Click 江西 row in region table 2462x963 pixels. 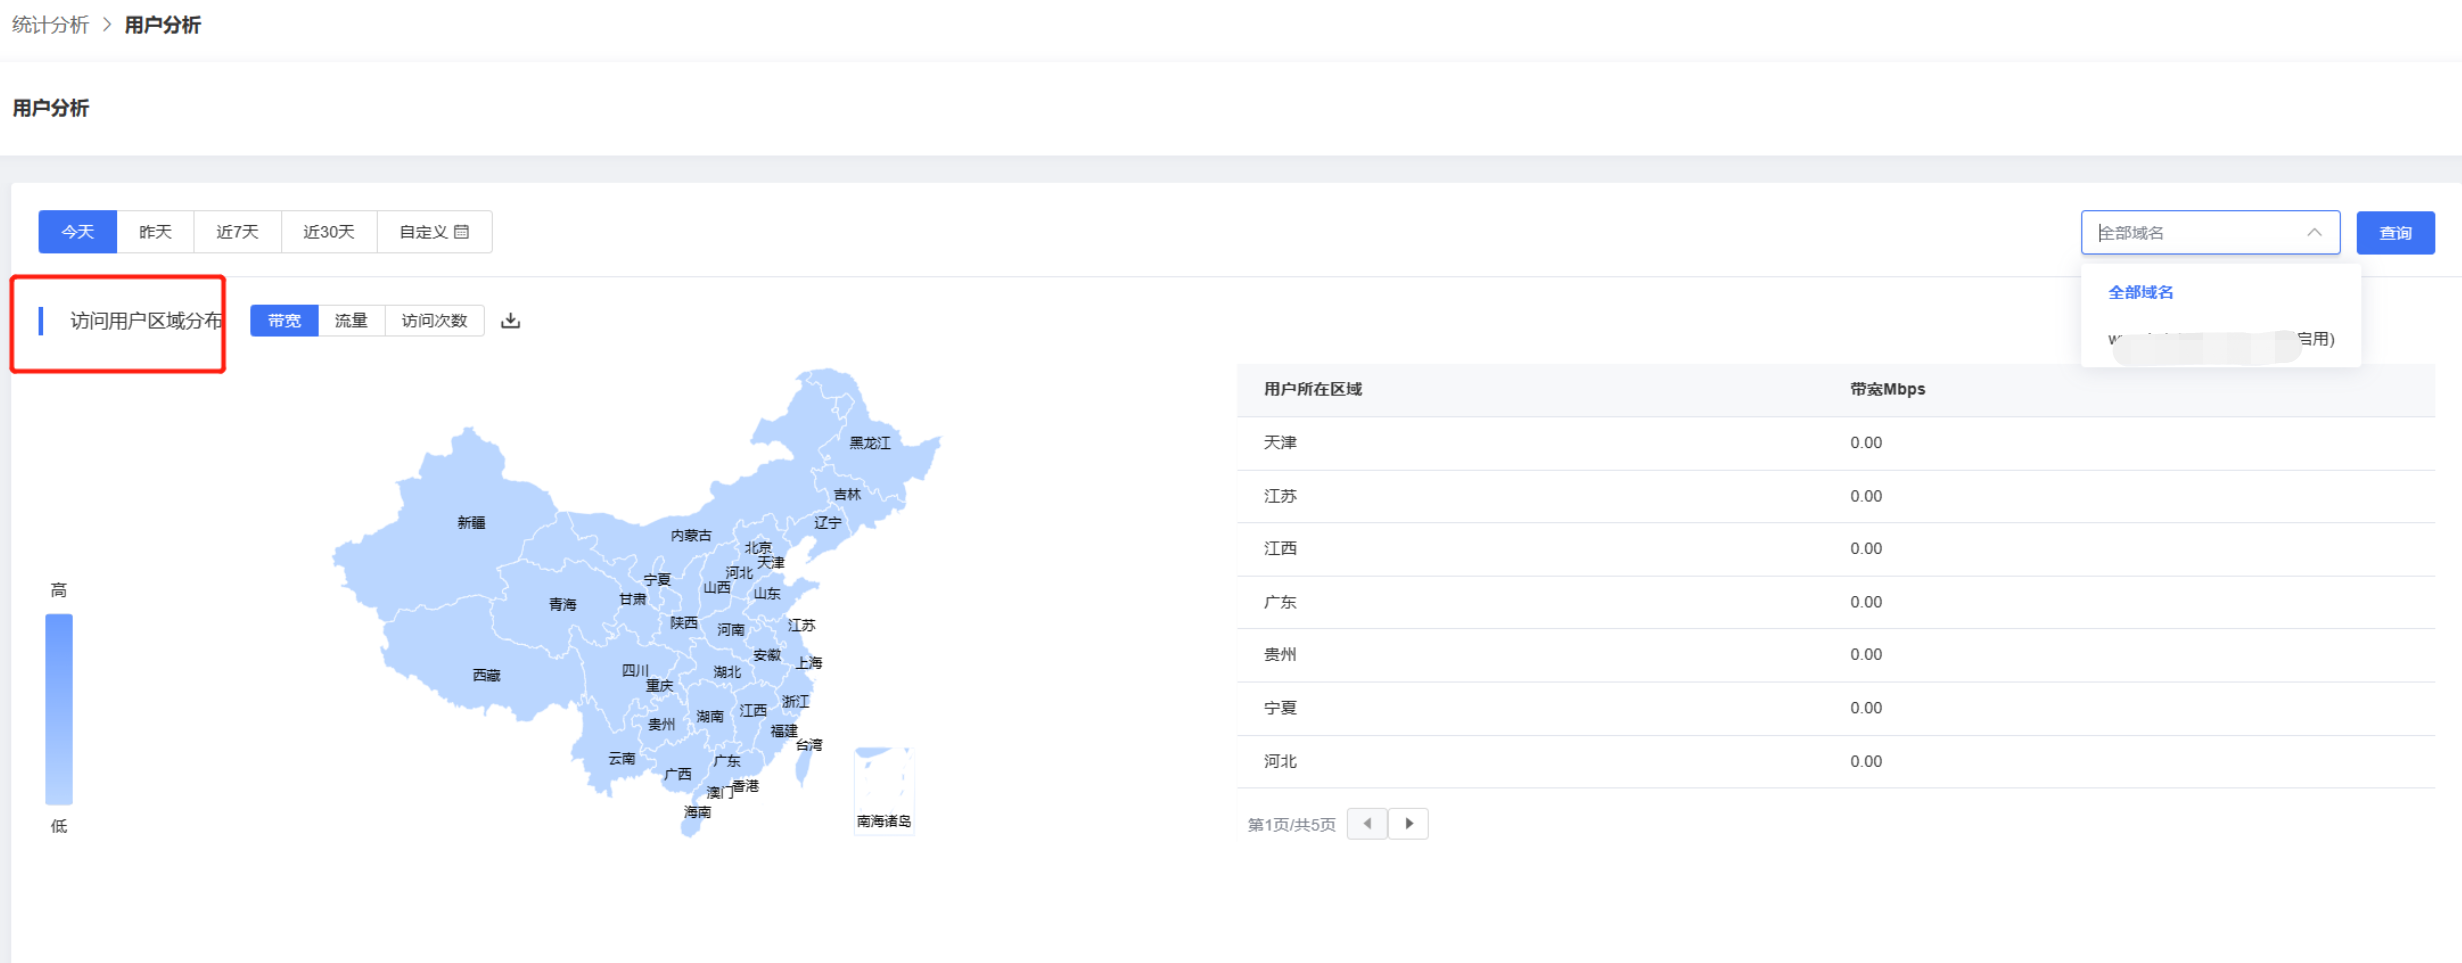tap(1835, 549)
